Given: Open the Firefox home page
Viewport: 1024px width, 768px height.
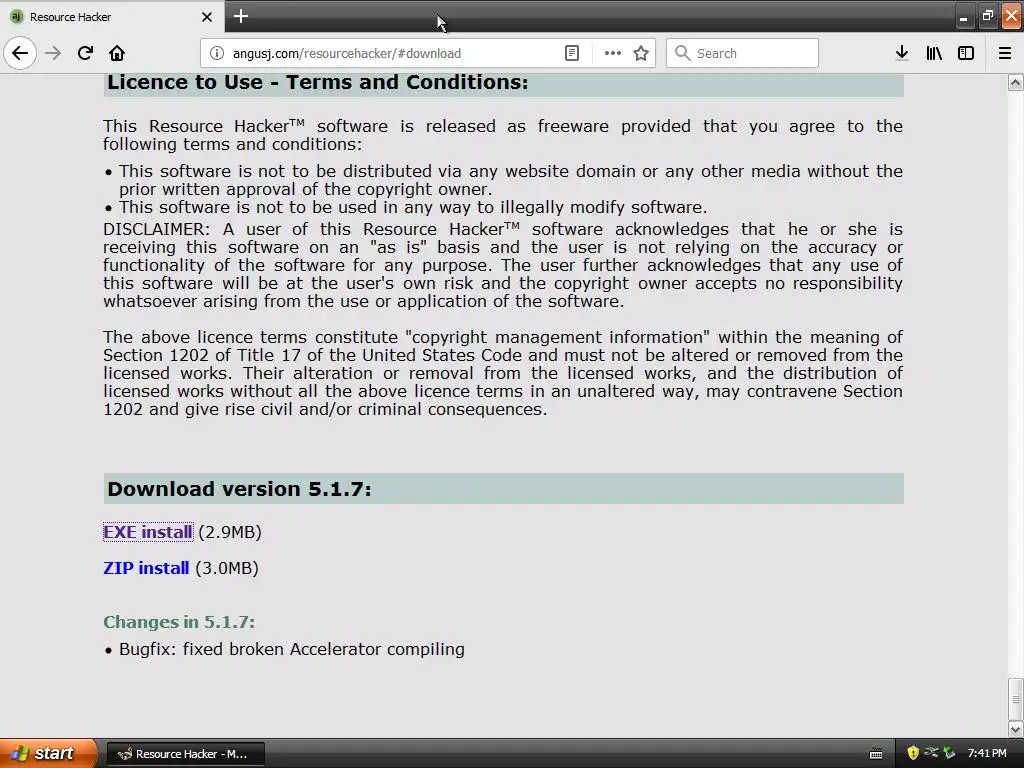Looking at the screenshot, I should (117, 53).
